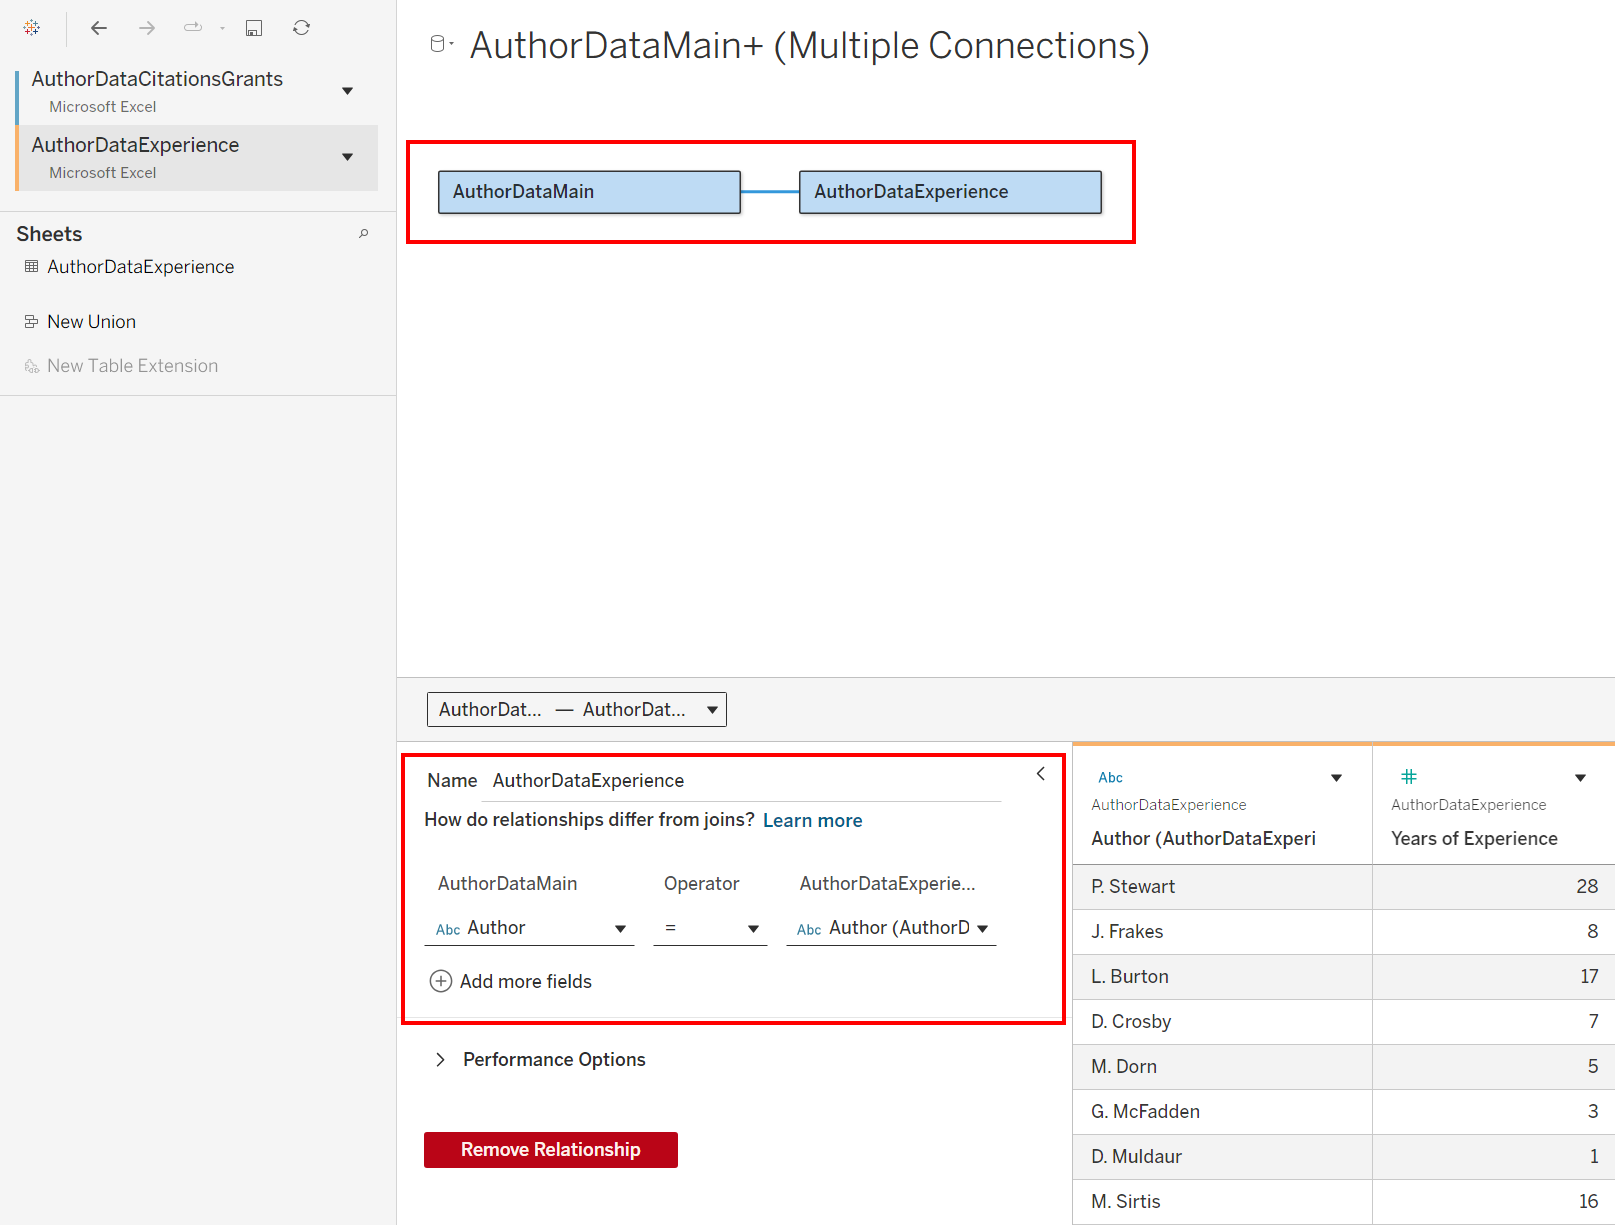Open the Learn more link
The image size is (1615, 1225).
(x=812, y=821)
